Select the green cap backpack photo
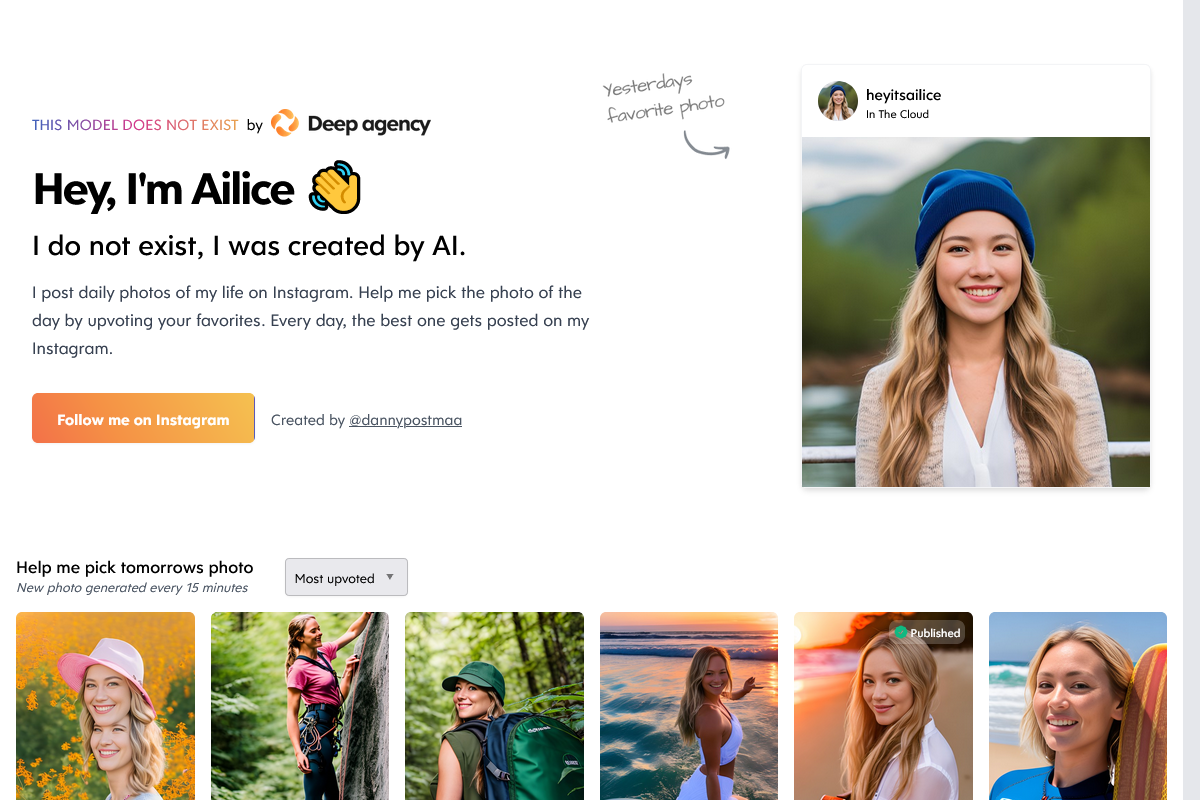 click(x=494, y=706)
